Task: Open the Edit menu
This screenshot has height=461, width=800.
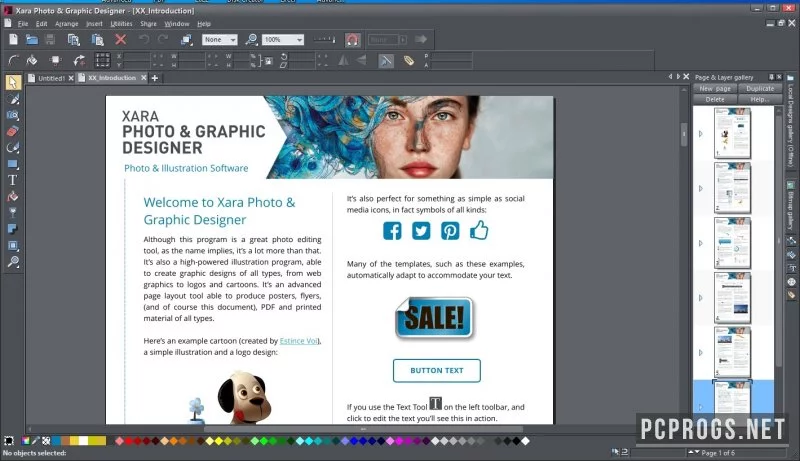Action: pyautogui.click(x=41, y=23)
